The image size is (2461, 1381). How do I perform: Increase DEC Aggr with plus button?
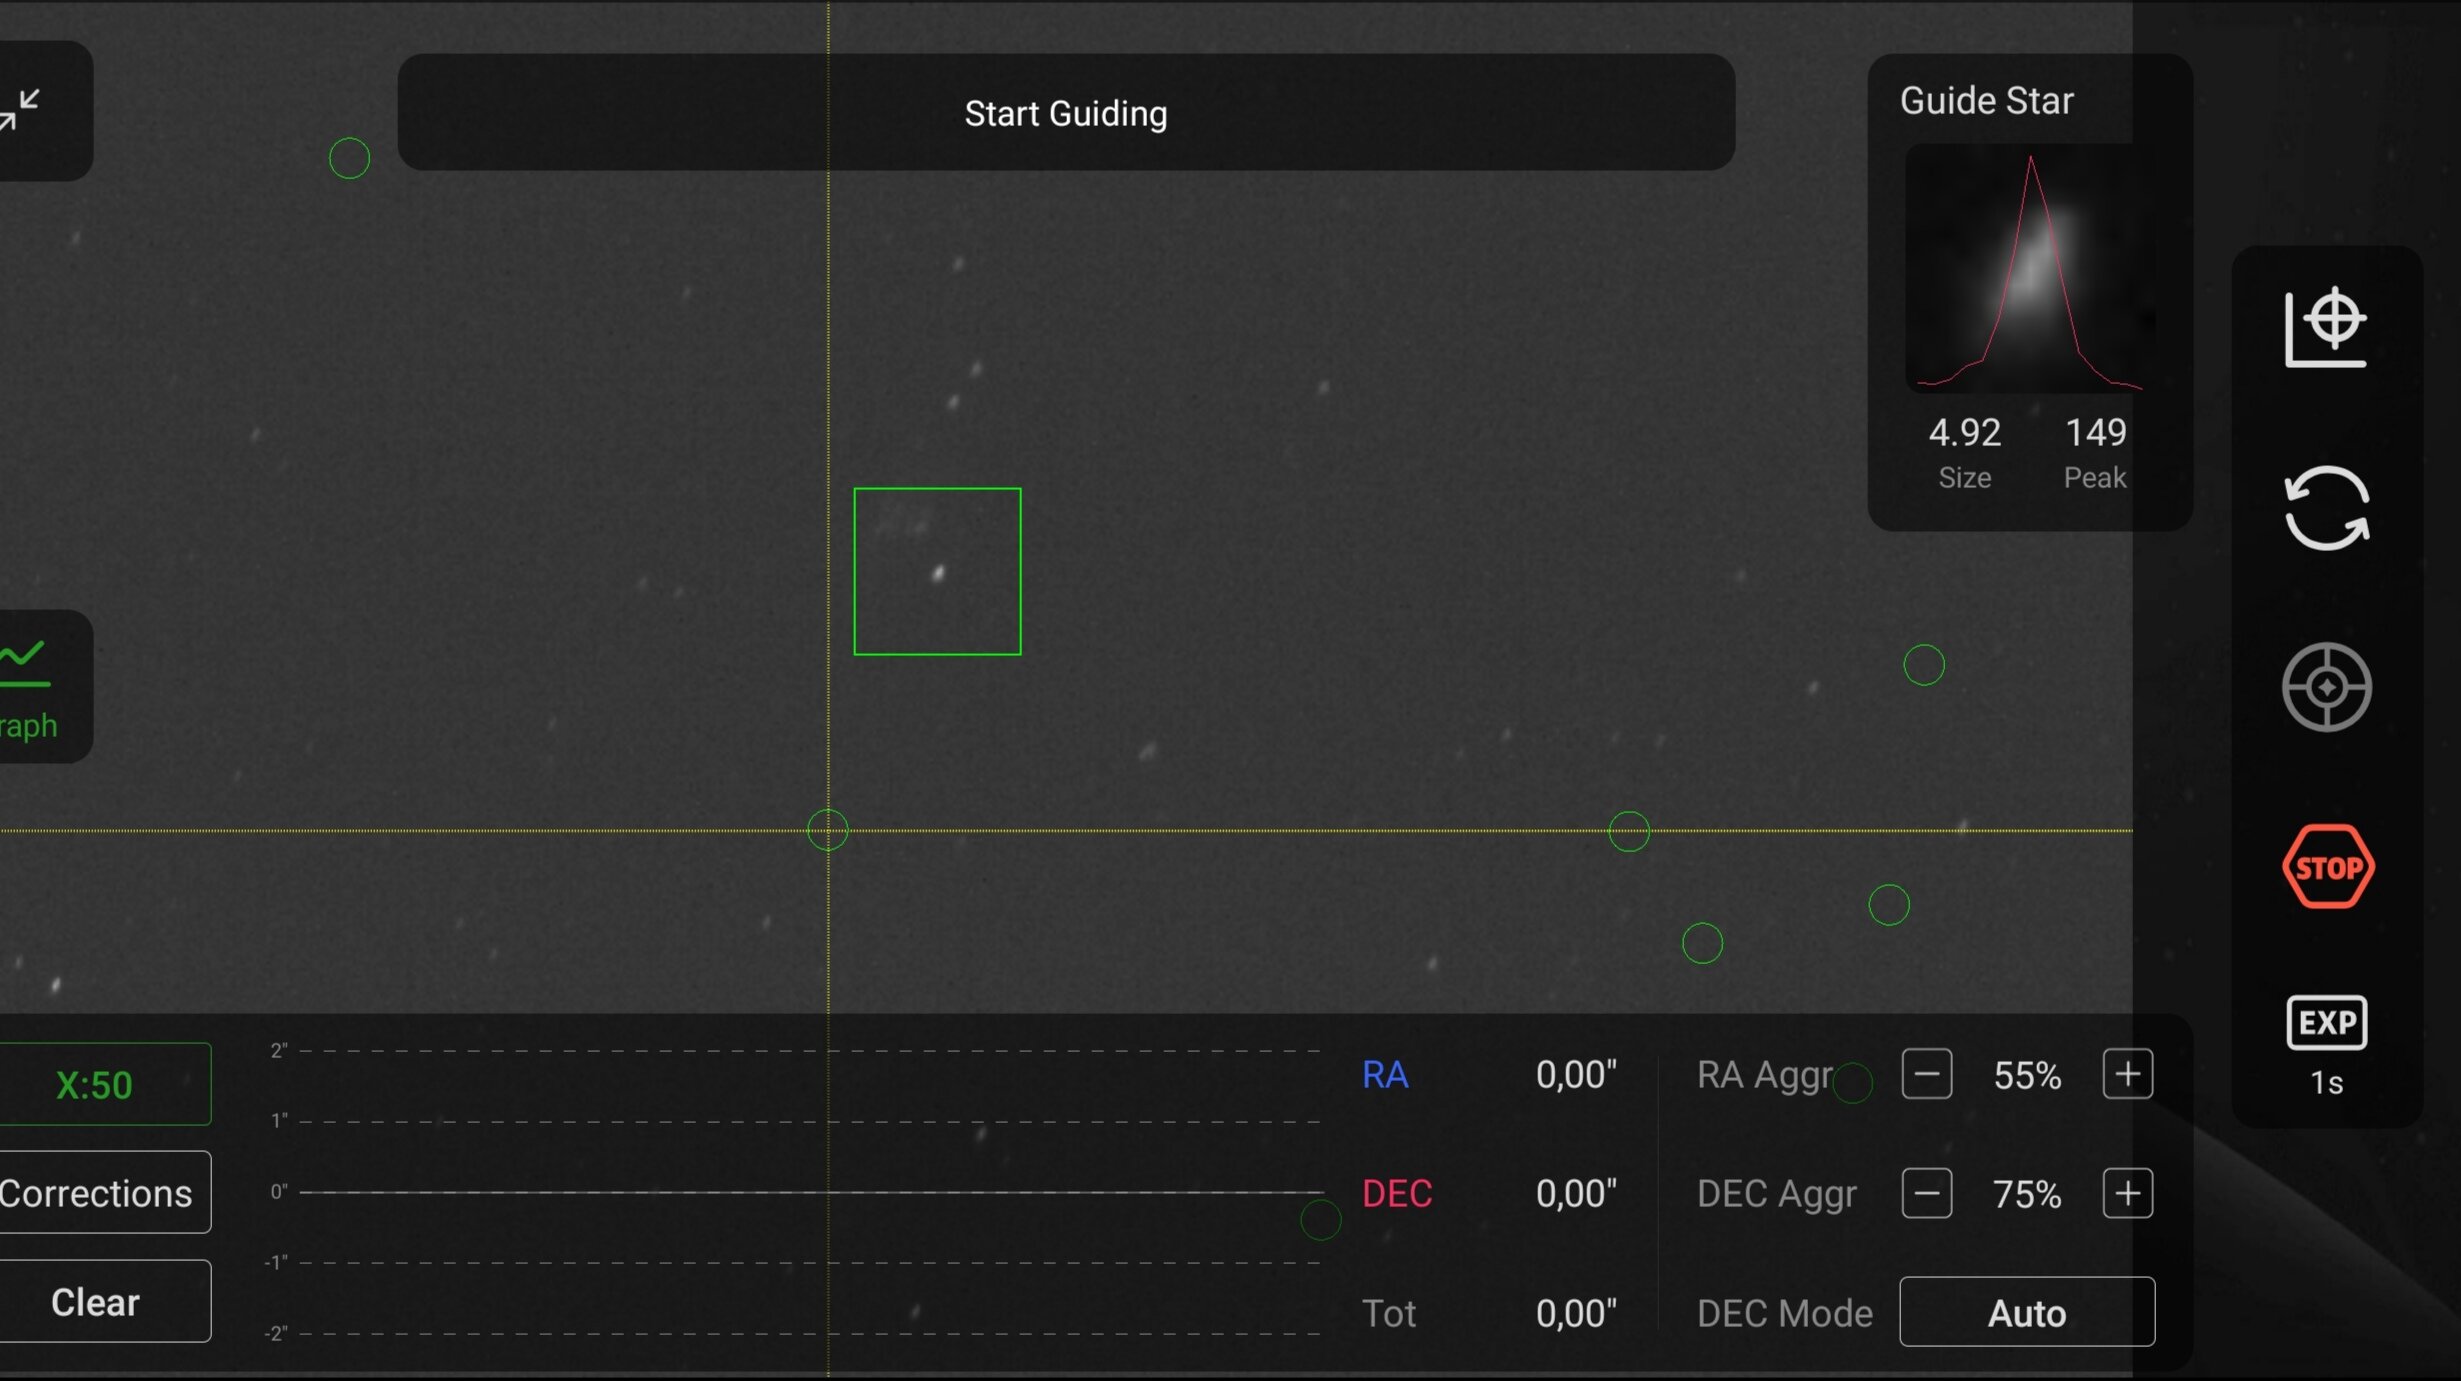[2127, 1194]
